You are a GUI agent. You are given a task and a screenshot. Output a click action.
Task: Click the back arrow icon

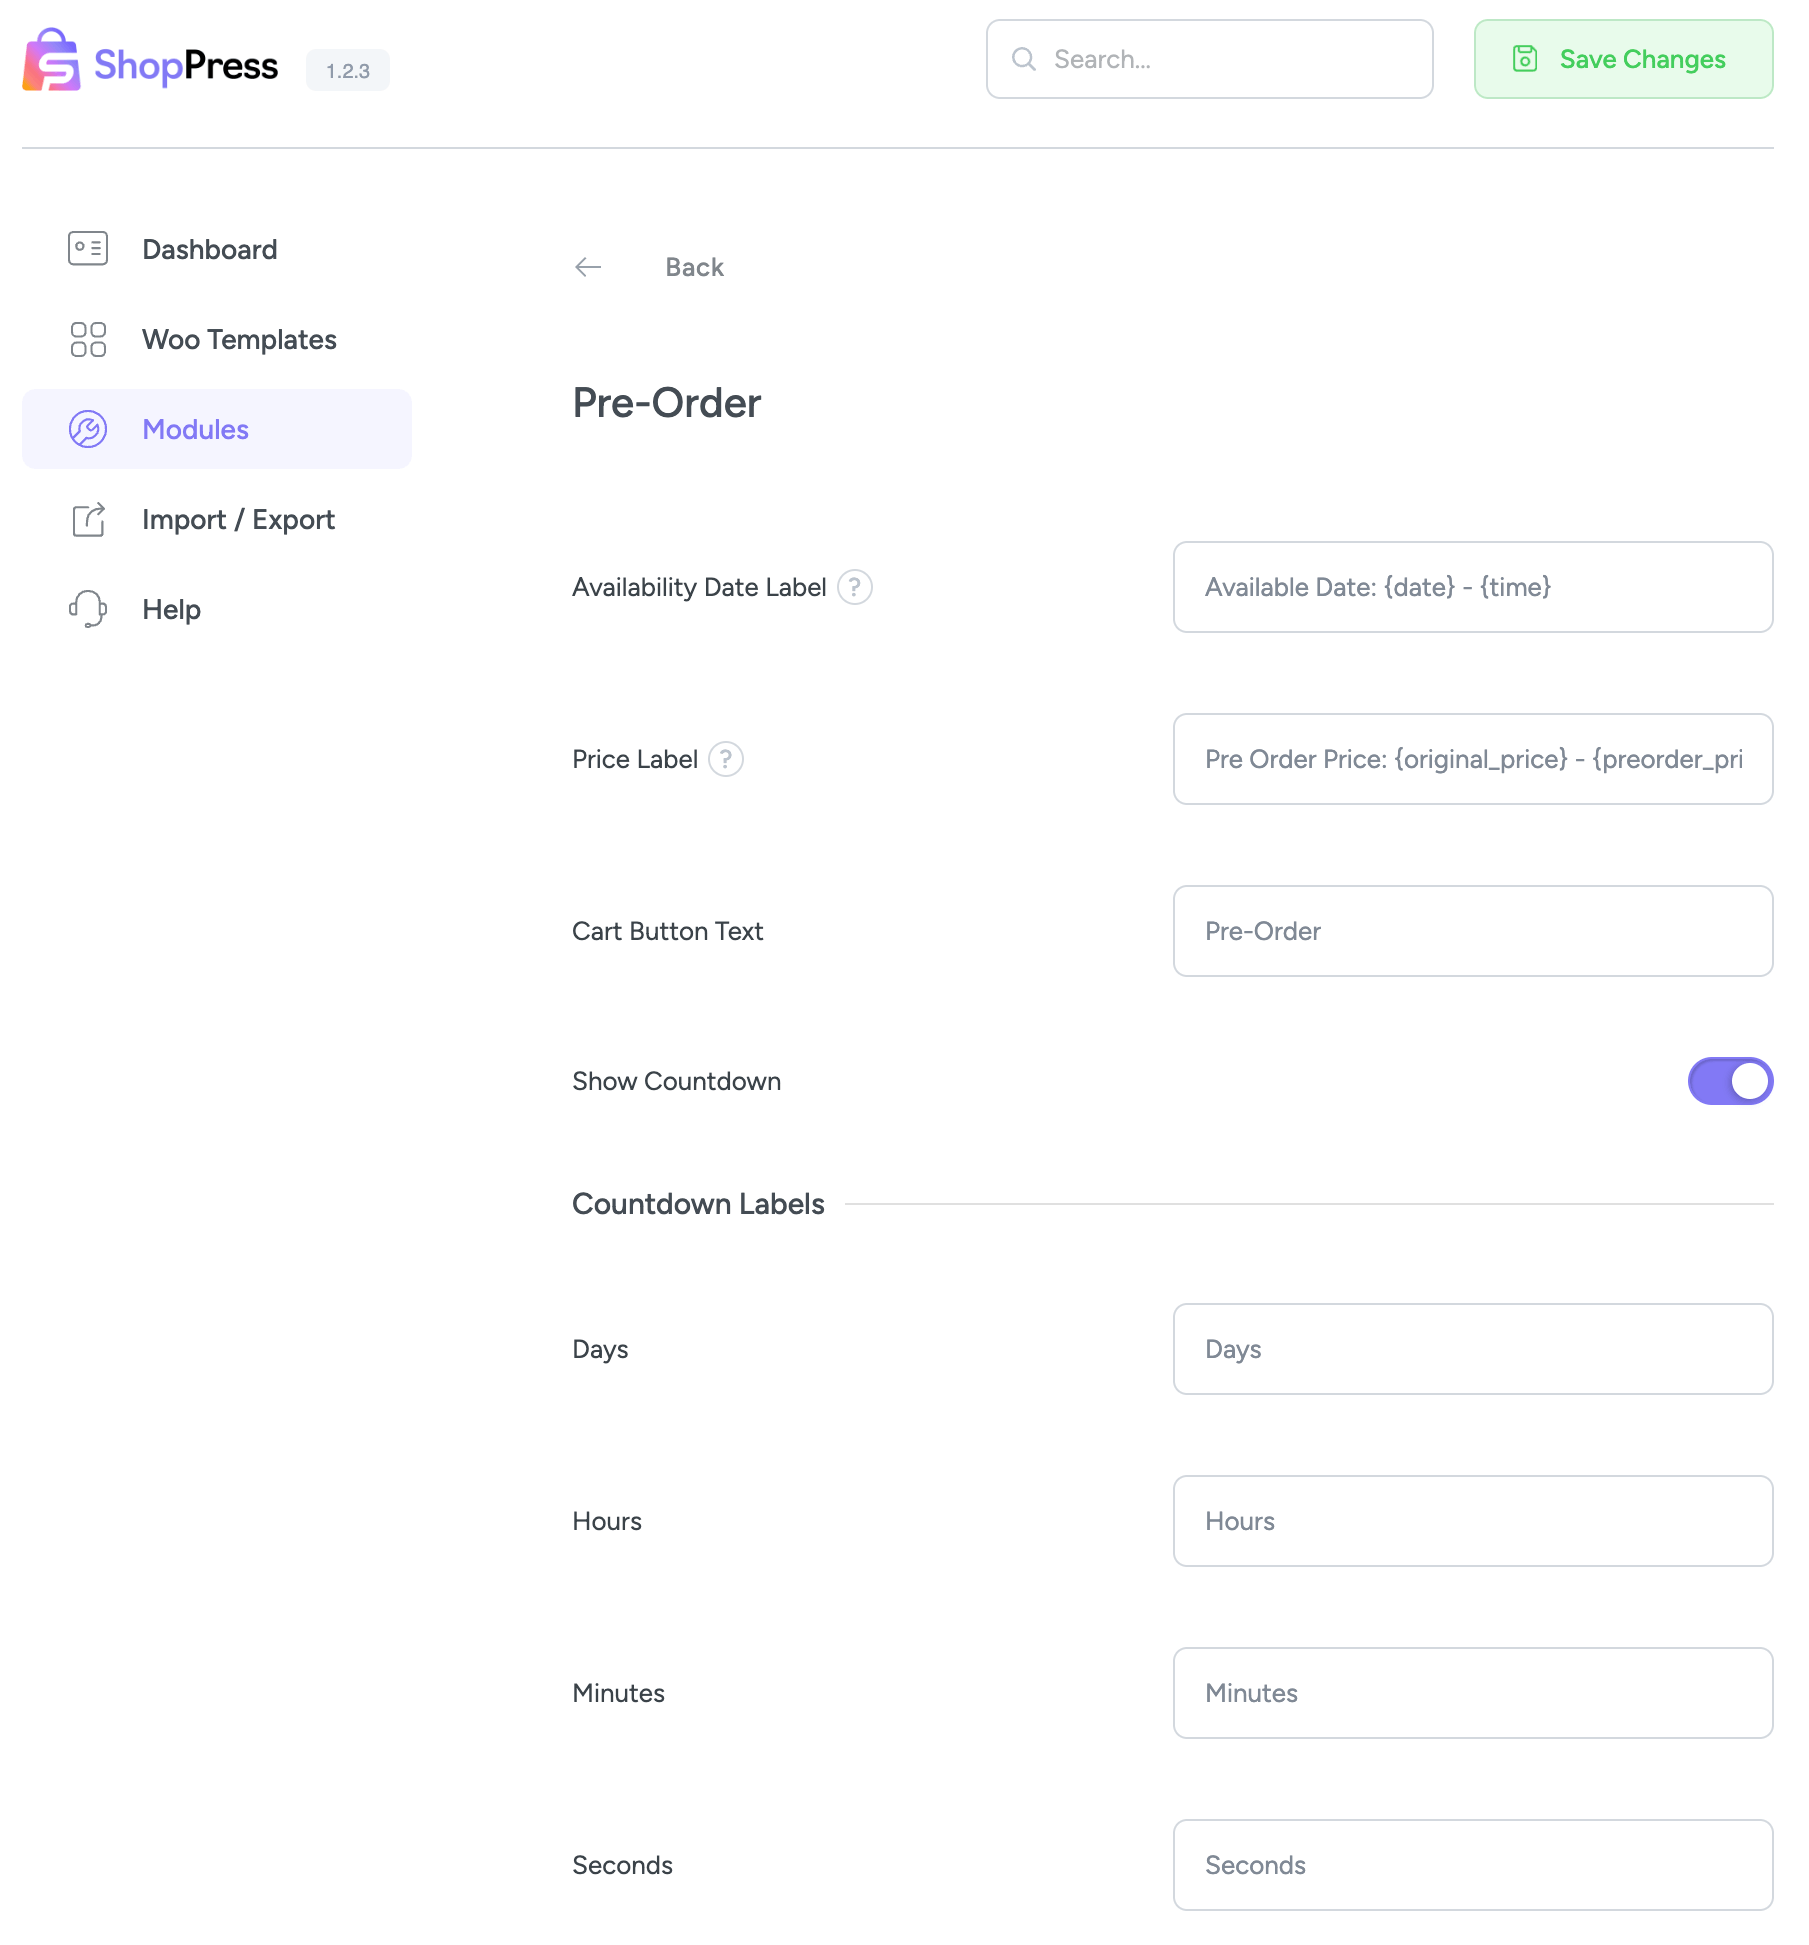click(x=588, y=266)
